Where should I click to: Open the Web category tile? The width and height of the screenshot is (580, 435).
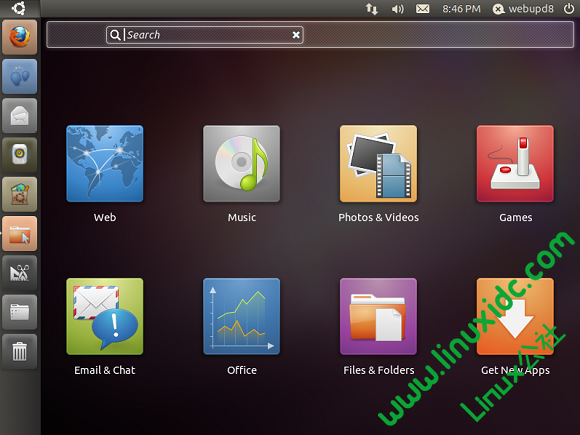(105, 163)
